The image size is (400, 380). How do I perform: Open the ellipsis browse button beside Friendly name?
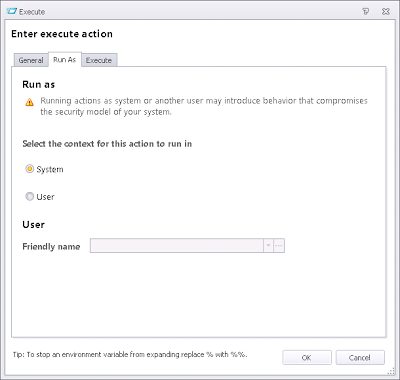[279, 246]
